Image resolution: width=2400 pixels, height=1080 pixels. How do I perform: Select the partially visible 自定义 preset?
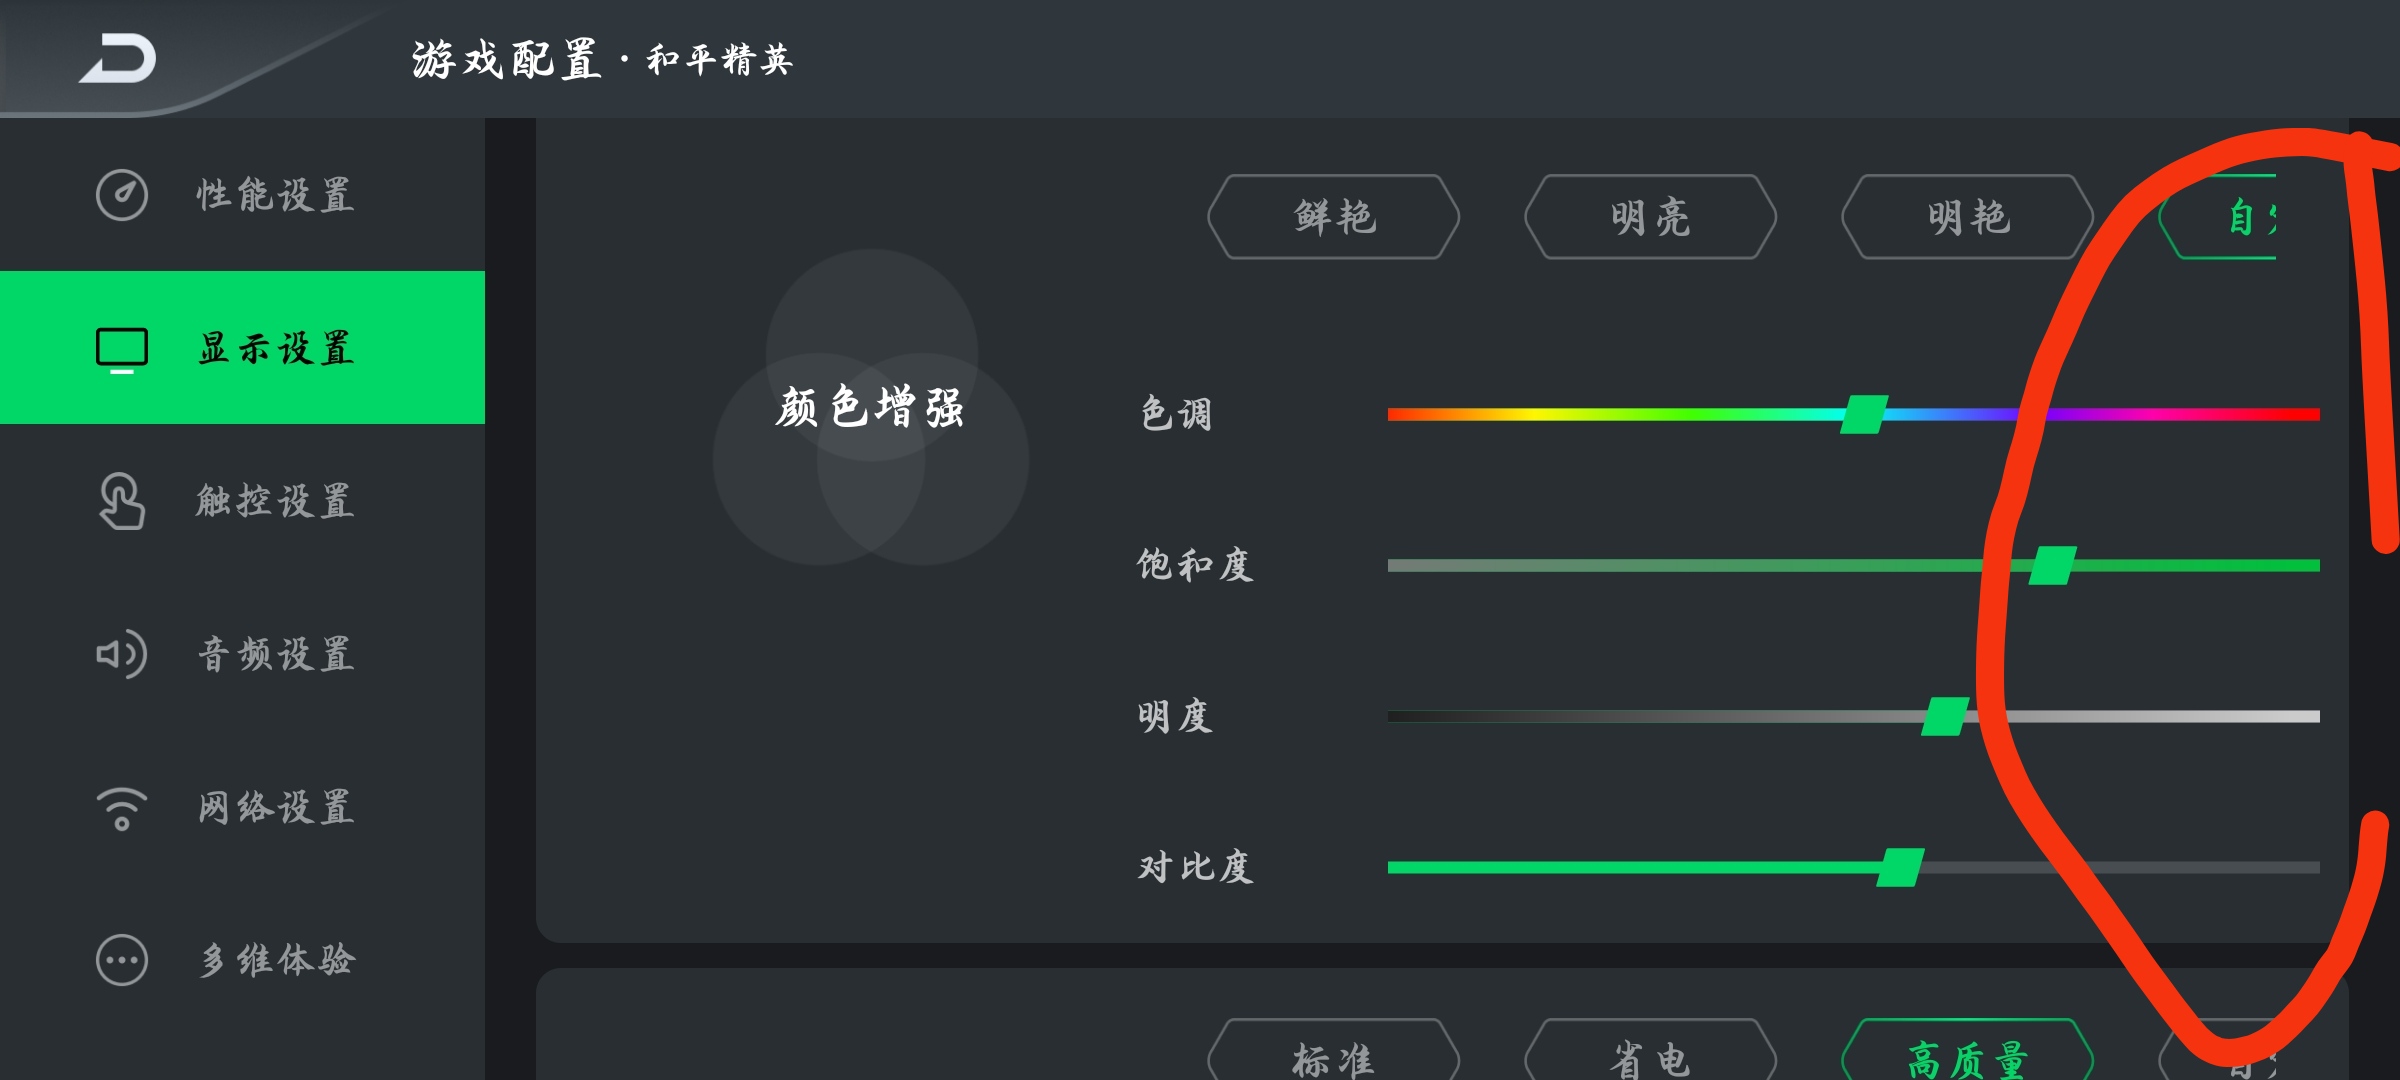pos(2218,217)
